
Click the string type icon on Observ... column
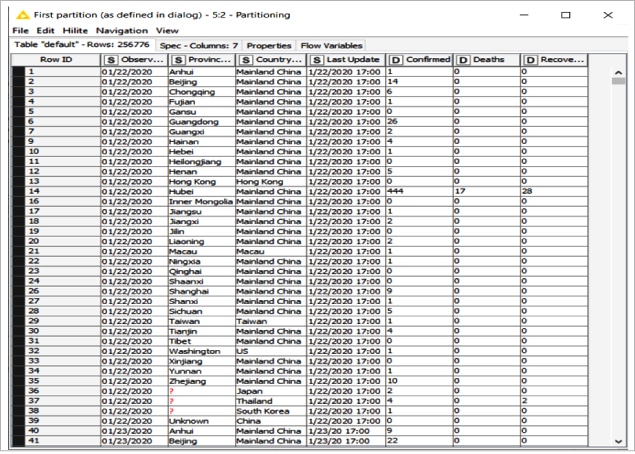(x=110, y=60)
